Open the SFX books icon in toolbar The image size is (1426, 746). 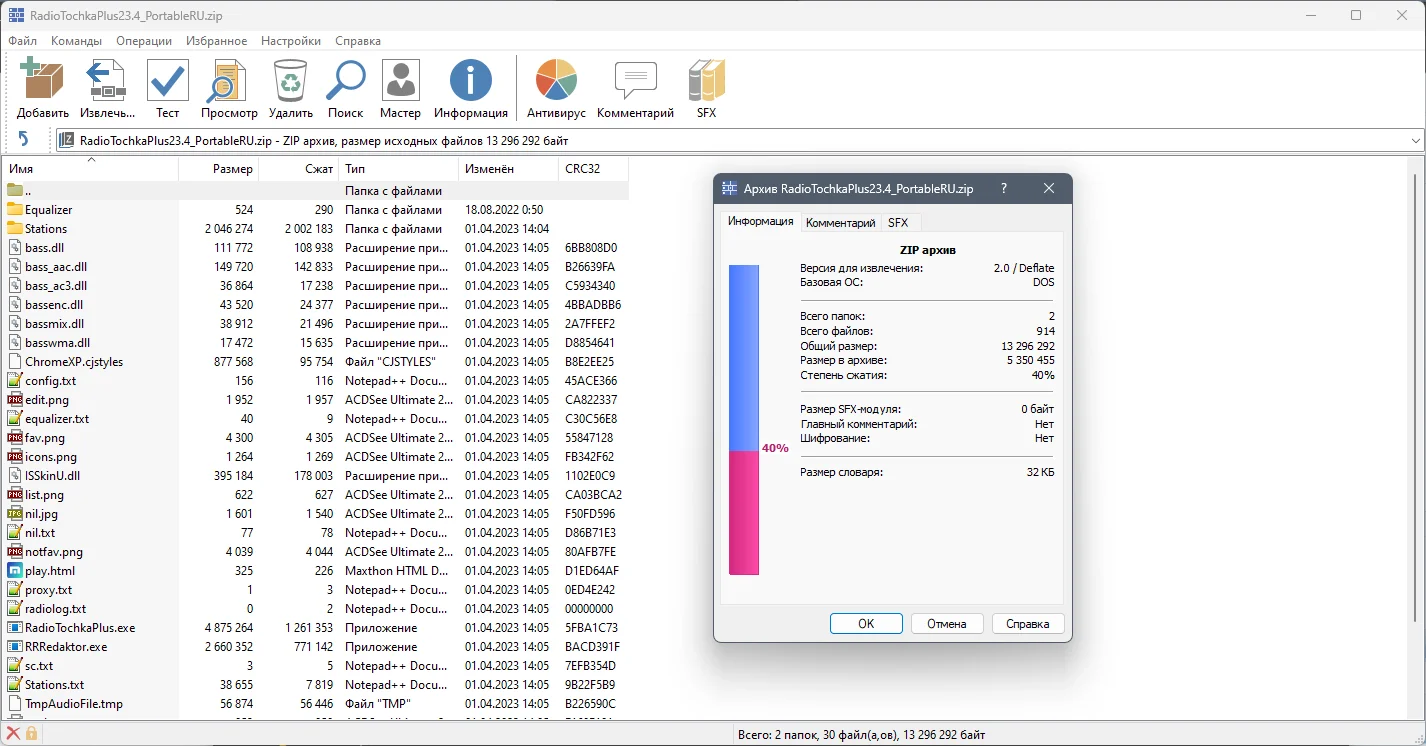706,82
